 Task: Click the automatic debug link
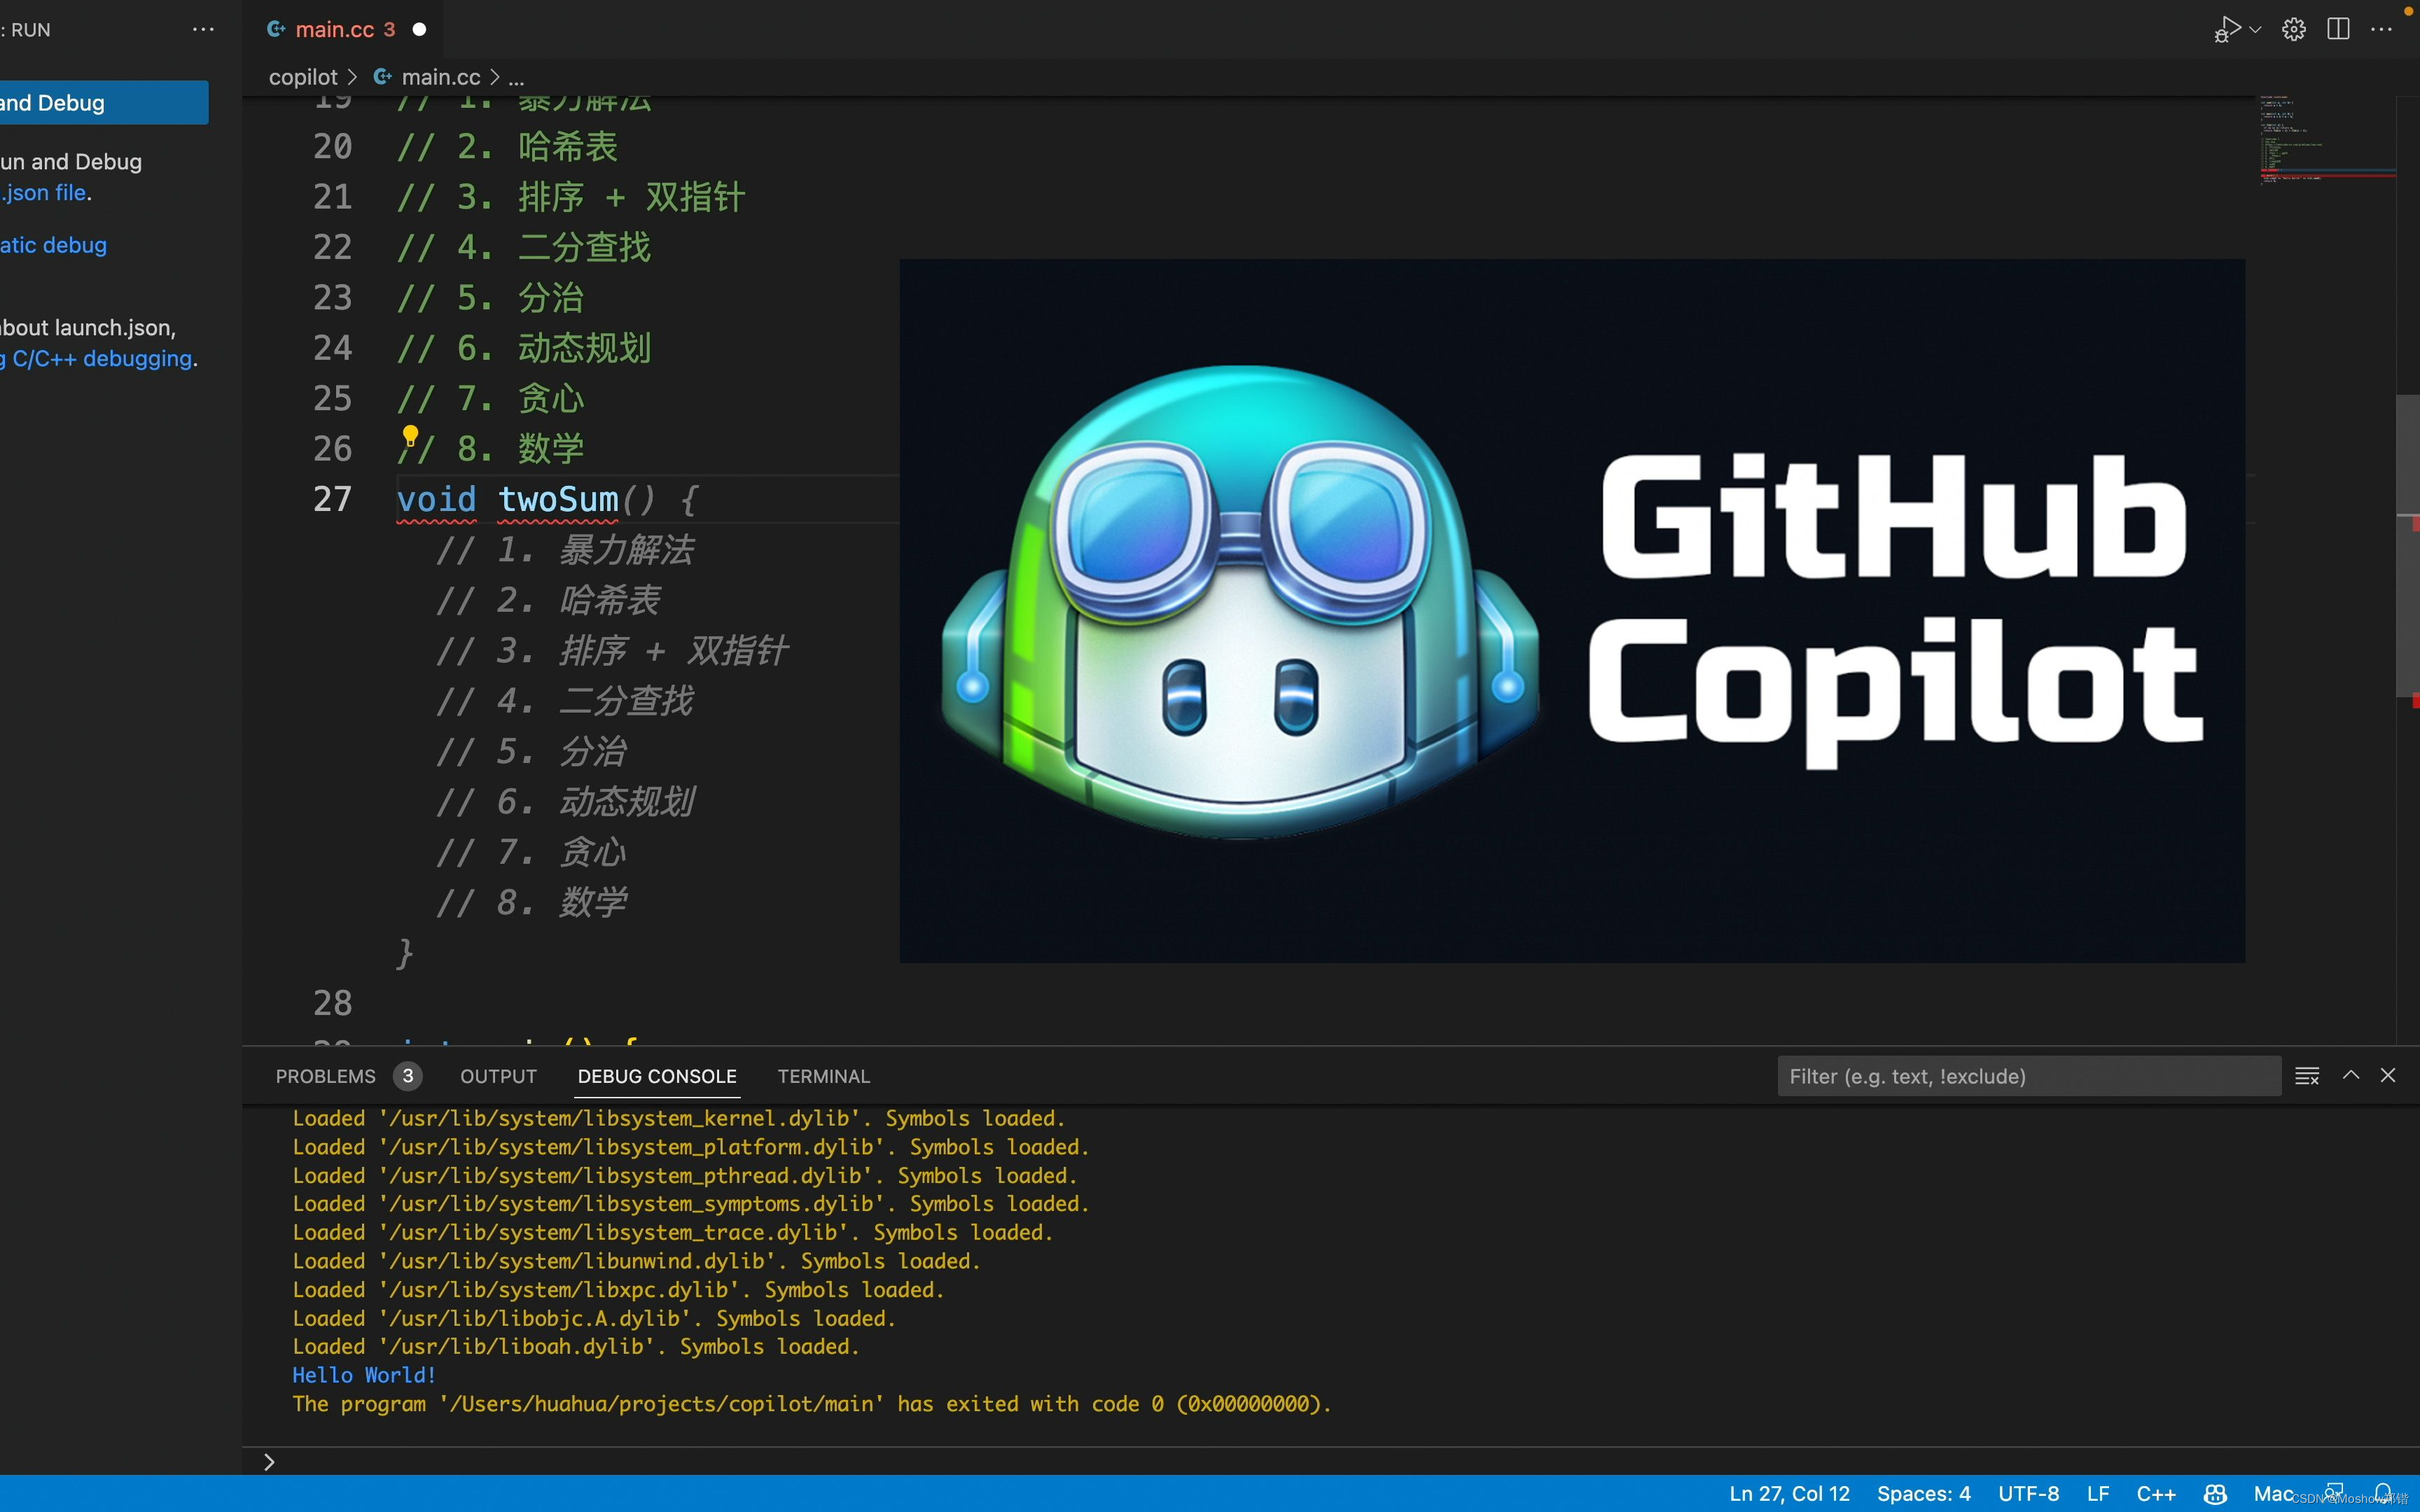click(x=53, y=245)
